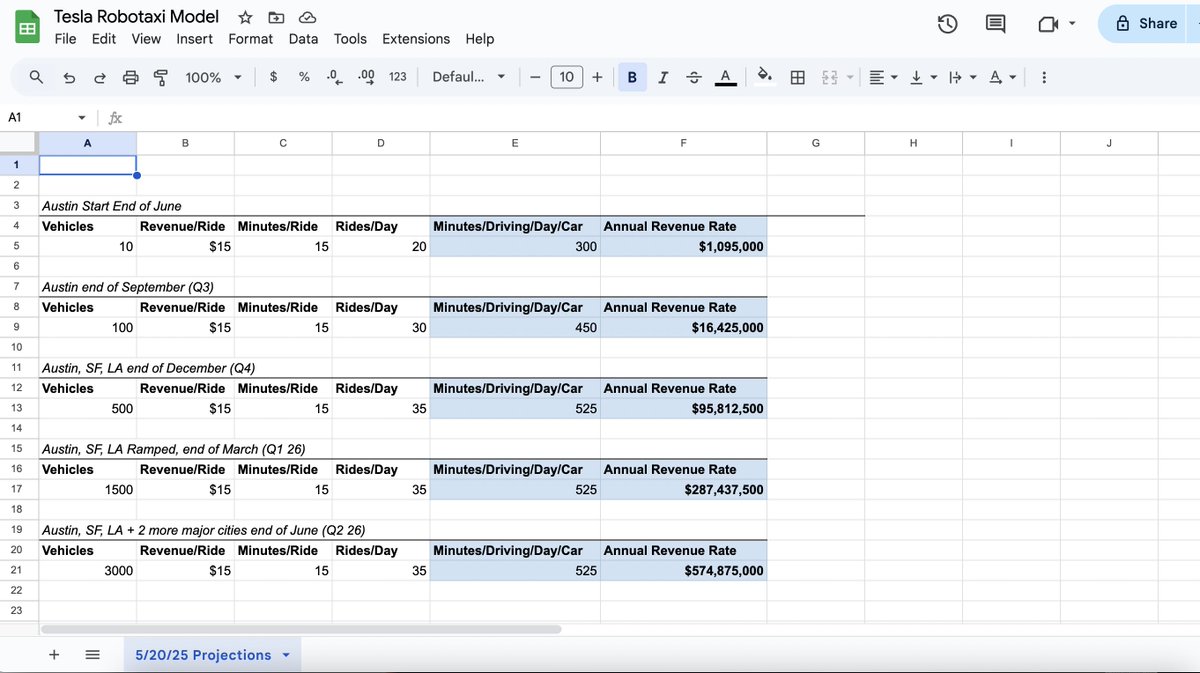1200x673 pixels.
Task: Expand merge cells options arrow
Action: coord(850,77)
